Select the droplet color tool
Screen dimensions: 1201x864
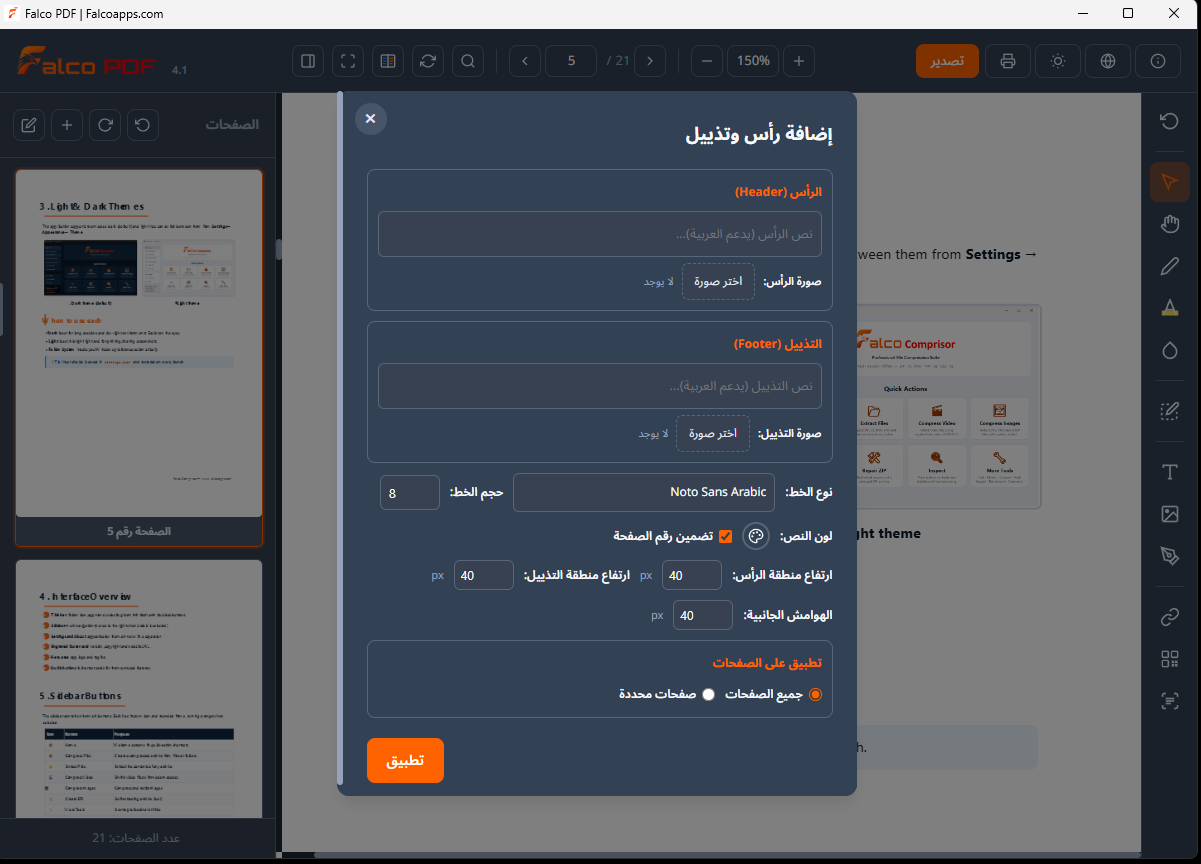[x=1169, y=350]
